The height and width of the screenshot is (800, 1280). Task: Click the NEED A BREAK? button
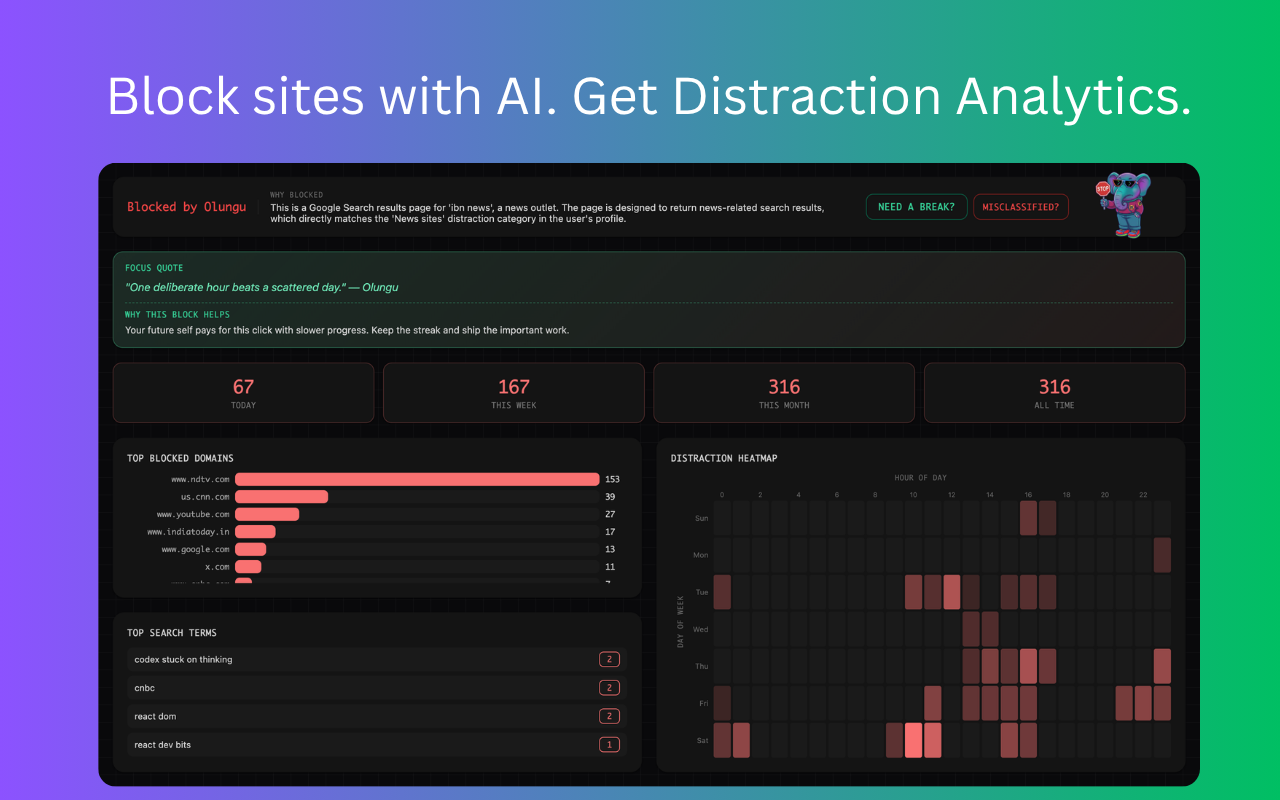(916, 207)
